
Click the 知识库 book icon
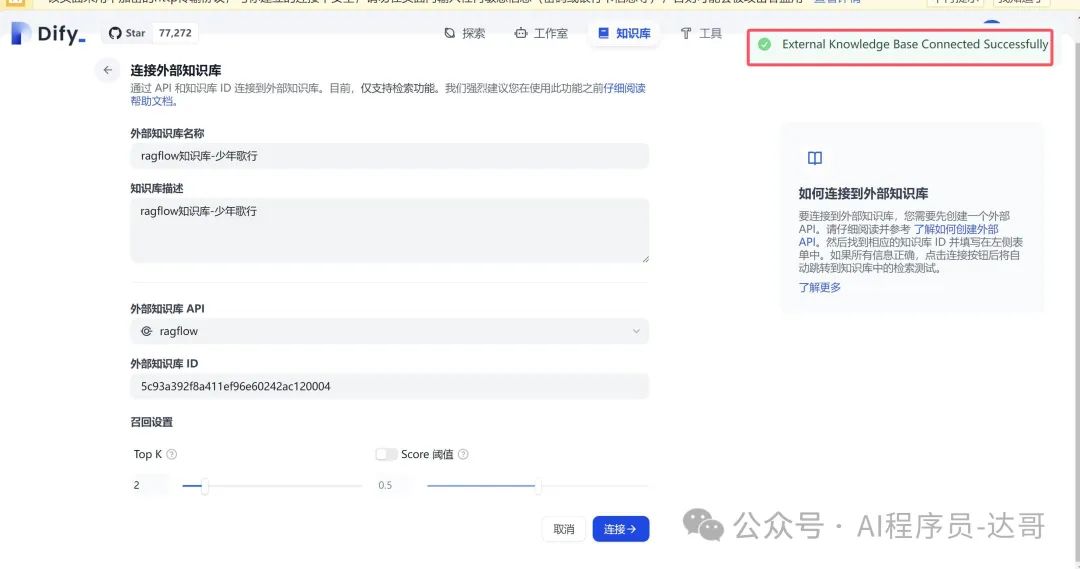[603, 33]
